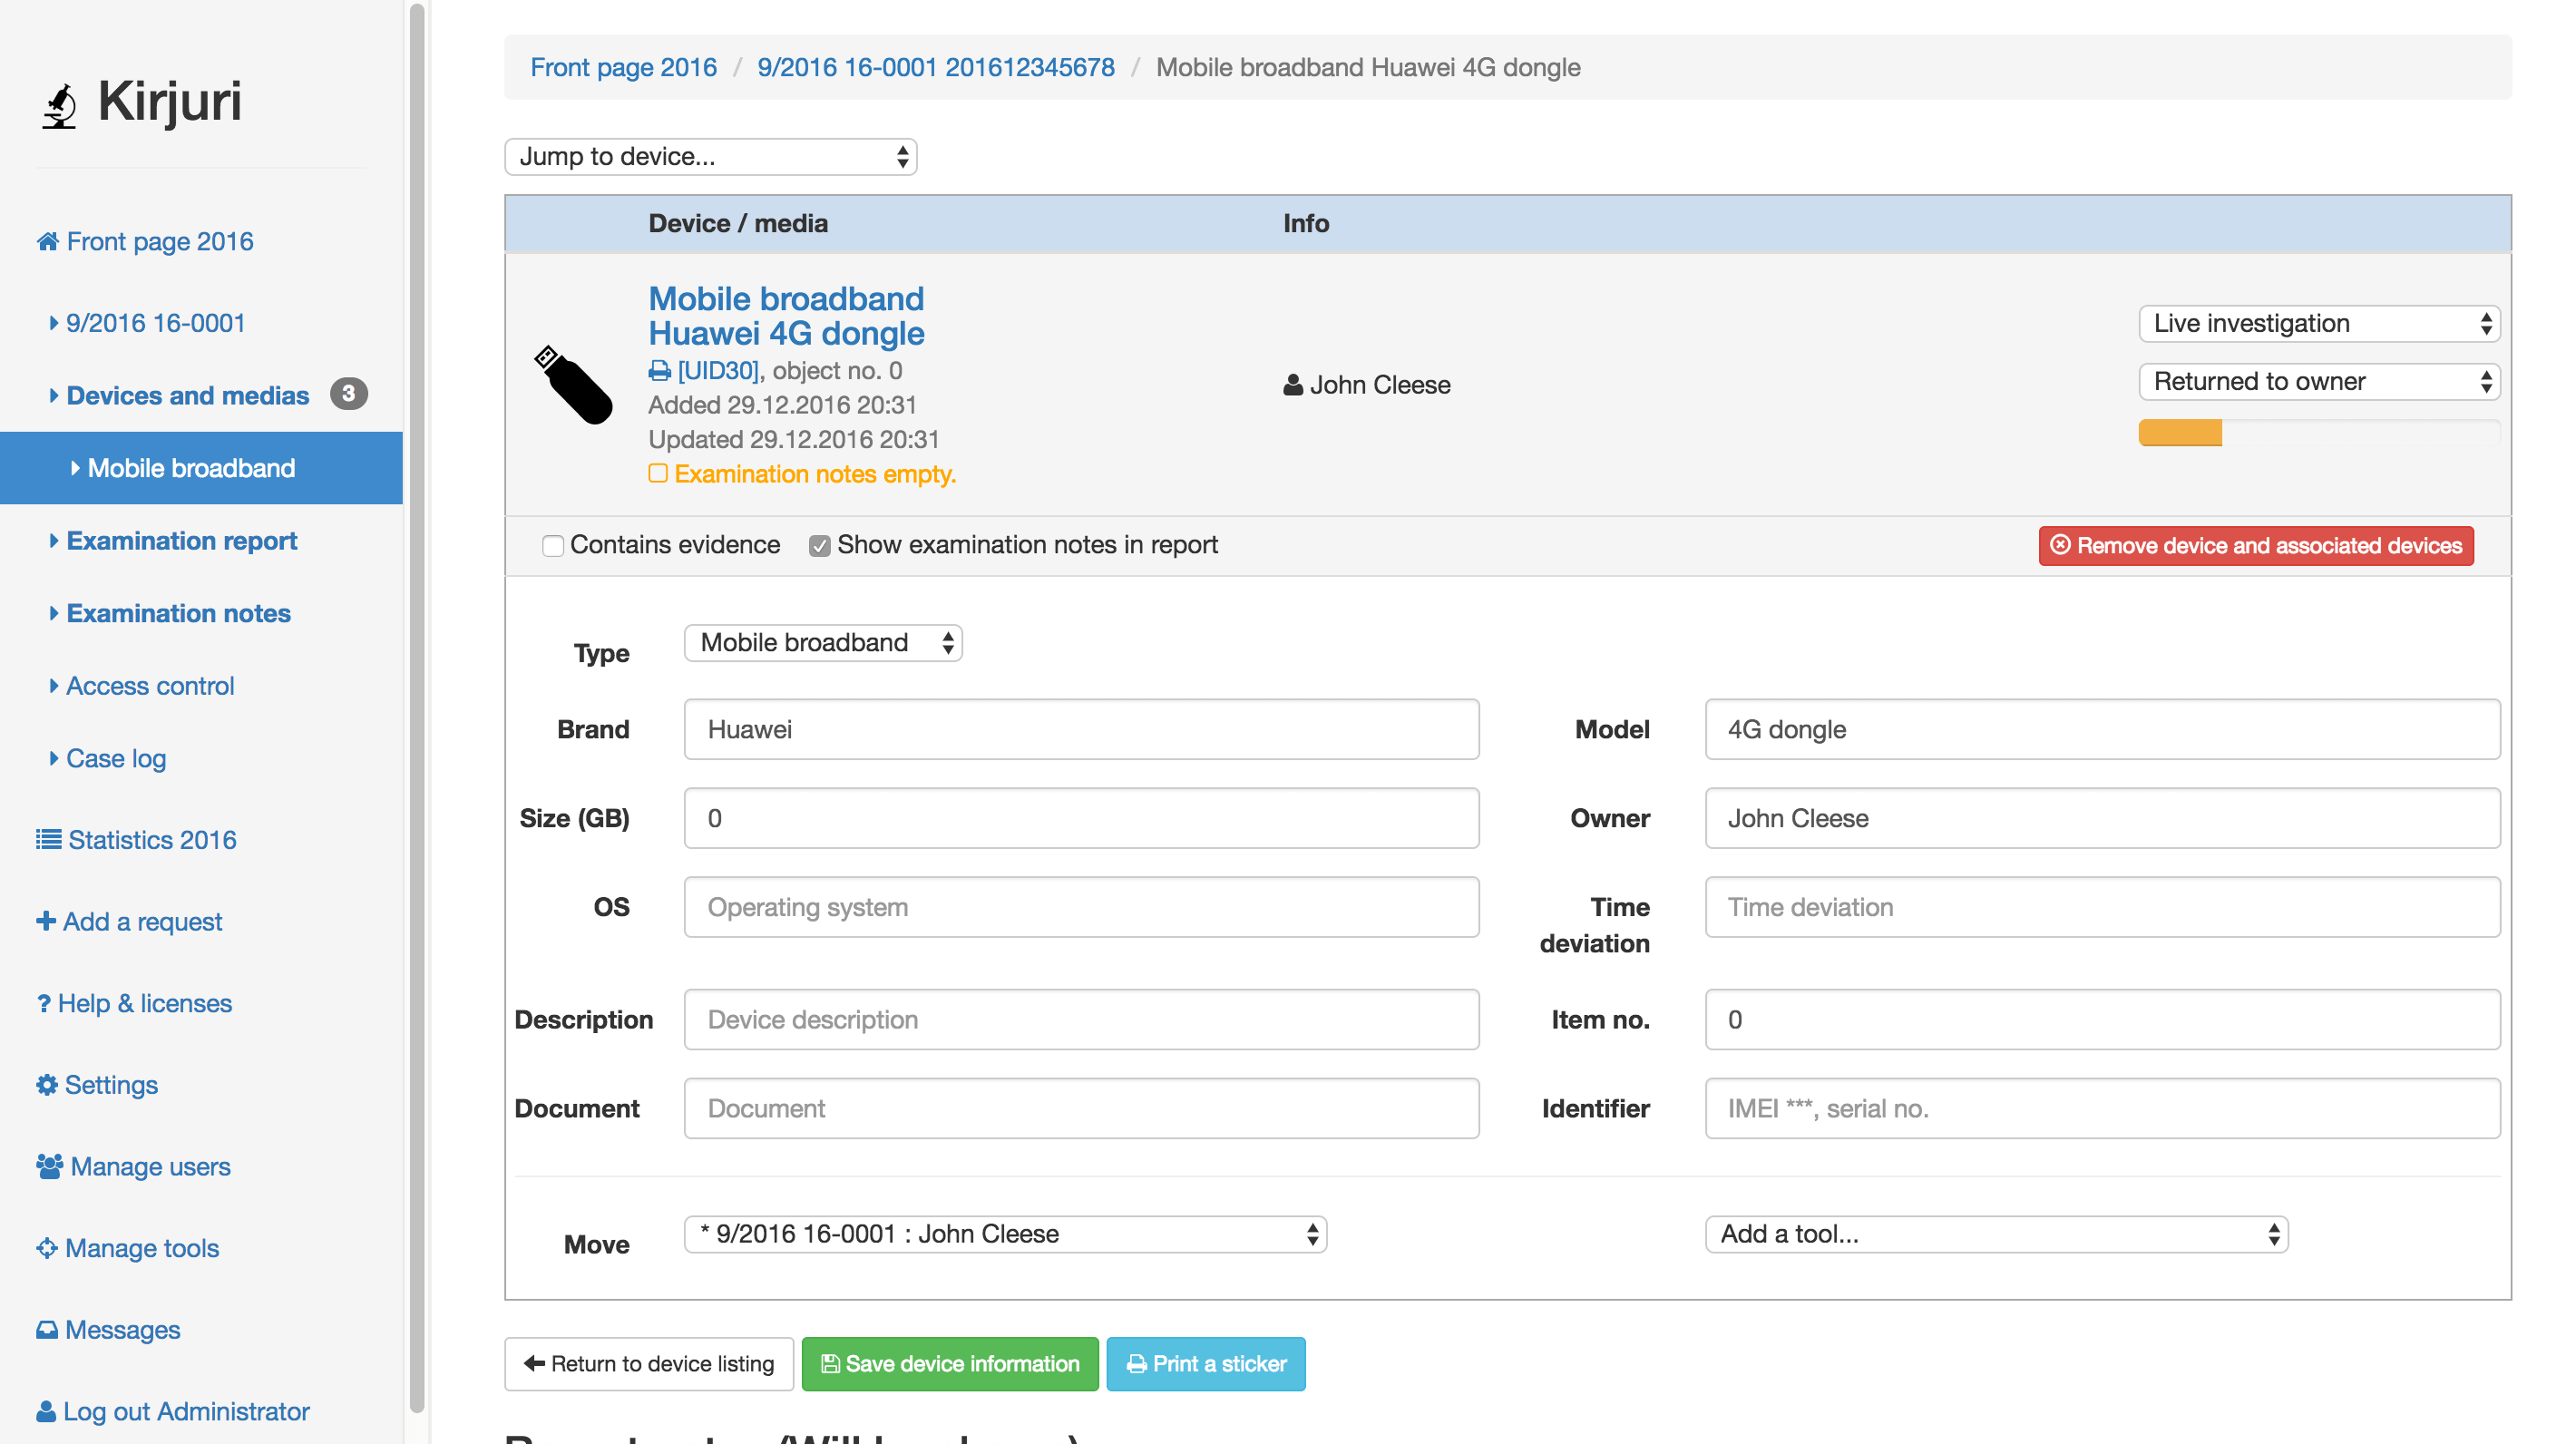Image resolution: width=2576 pixels, height=1444 pixels.
Task: Open Examination report in sidebar
Action: click(181, 541)
